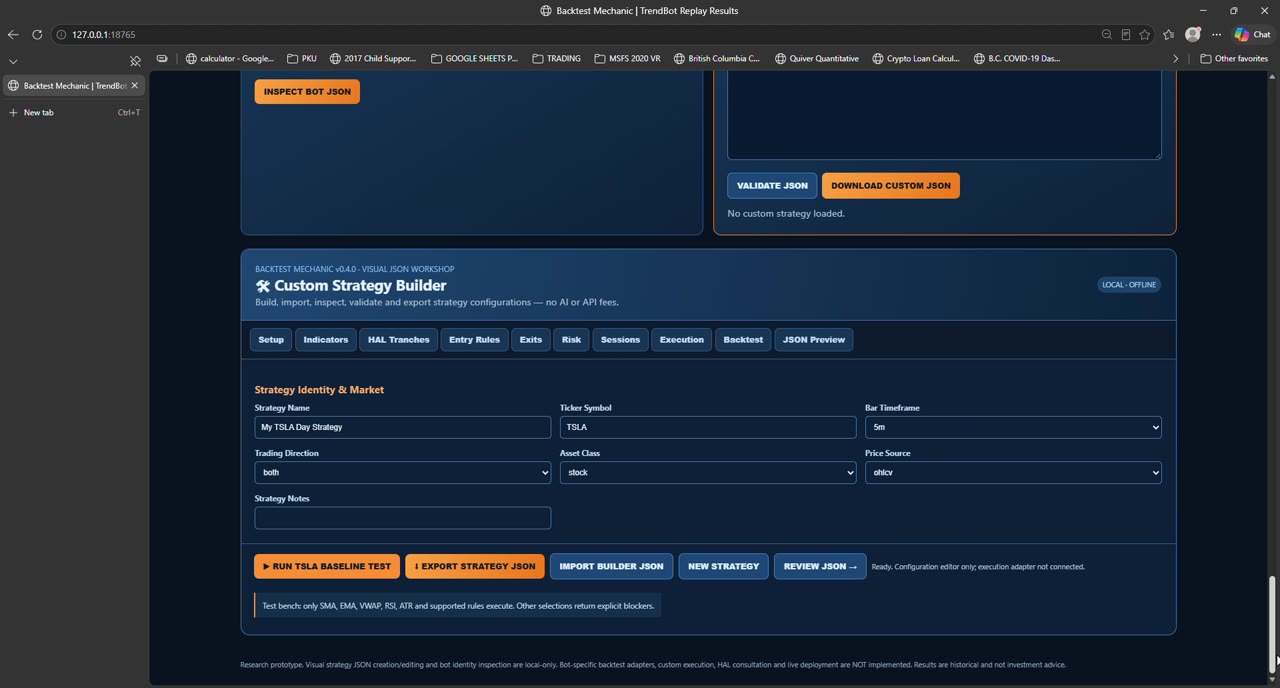Image resolution: width=1280 pixels, height=688 pixels.
Task: Open the Crypto Loan Calculator bookmark
Action: coord(916,58)
